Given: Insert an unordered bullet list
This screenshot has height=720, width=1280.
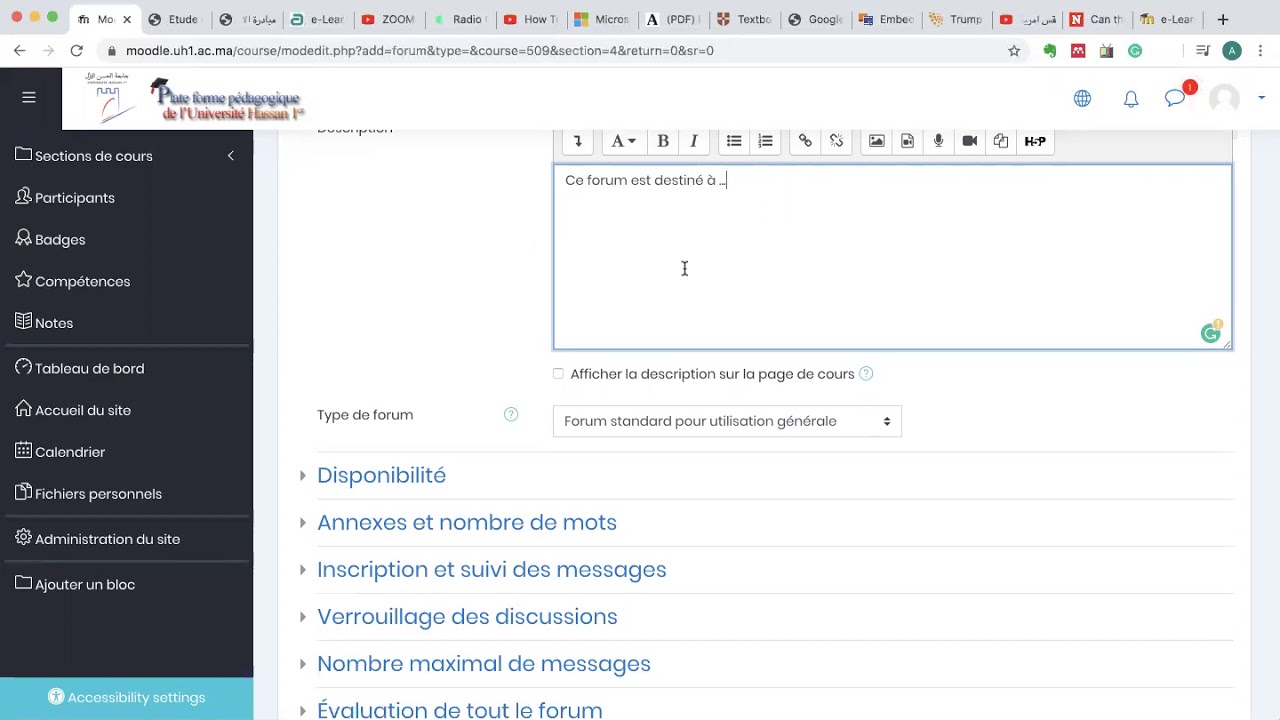Looking at the screenshot, I should (734, 141).
